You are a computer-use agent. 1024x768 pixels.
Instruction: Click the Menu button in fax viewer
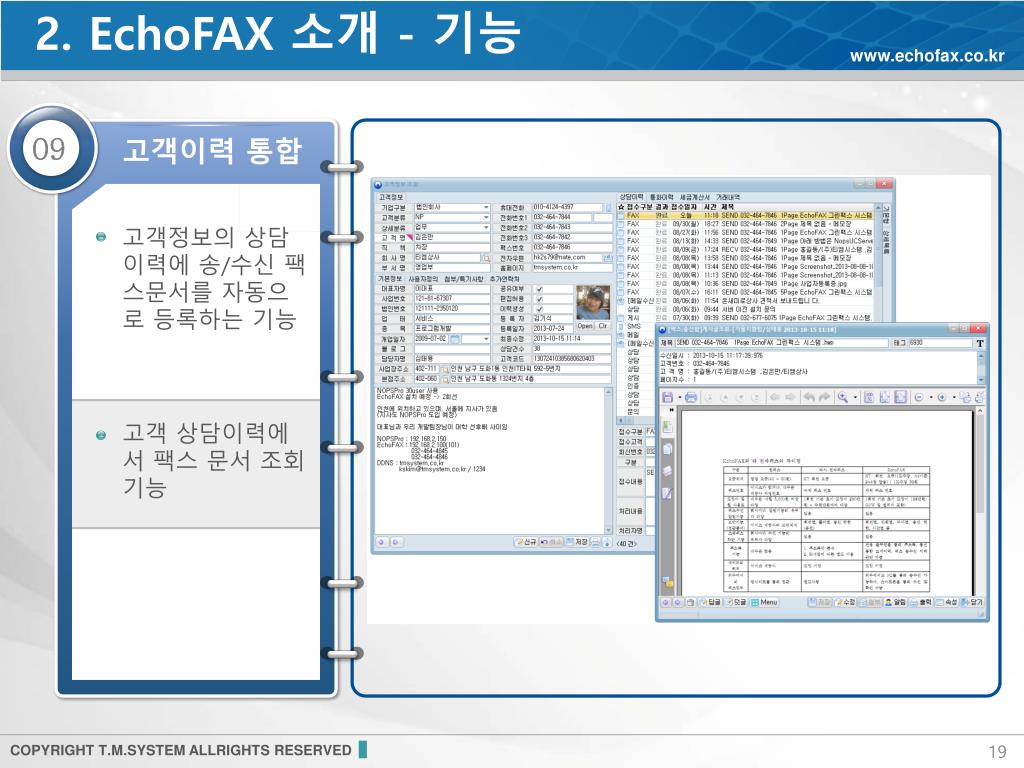tap(764, 602)
